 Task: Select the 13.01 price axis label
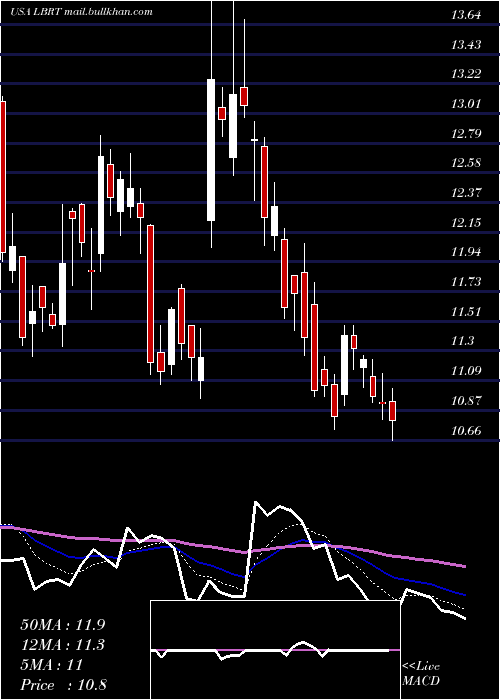(x=466, y=104)
